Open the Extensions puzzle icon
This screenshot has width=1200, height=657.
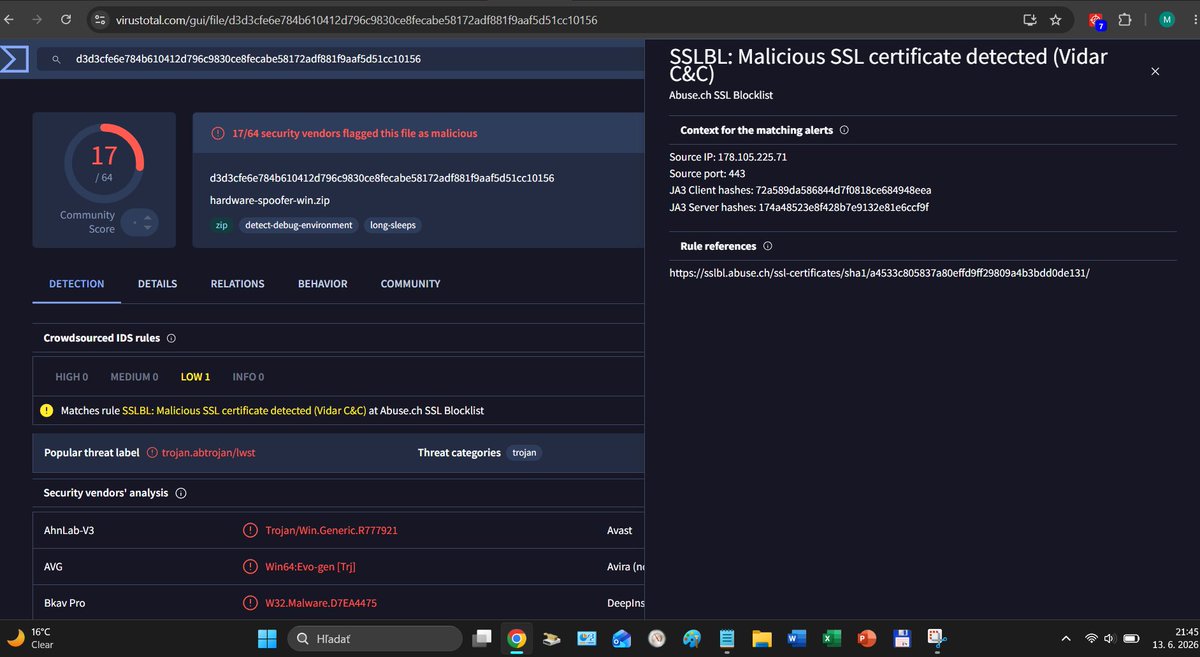tap(1125, 19)
